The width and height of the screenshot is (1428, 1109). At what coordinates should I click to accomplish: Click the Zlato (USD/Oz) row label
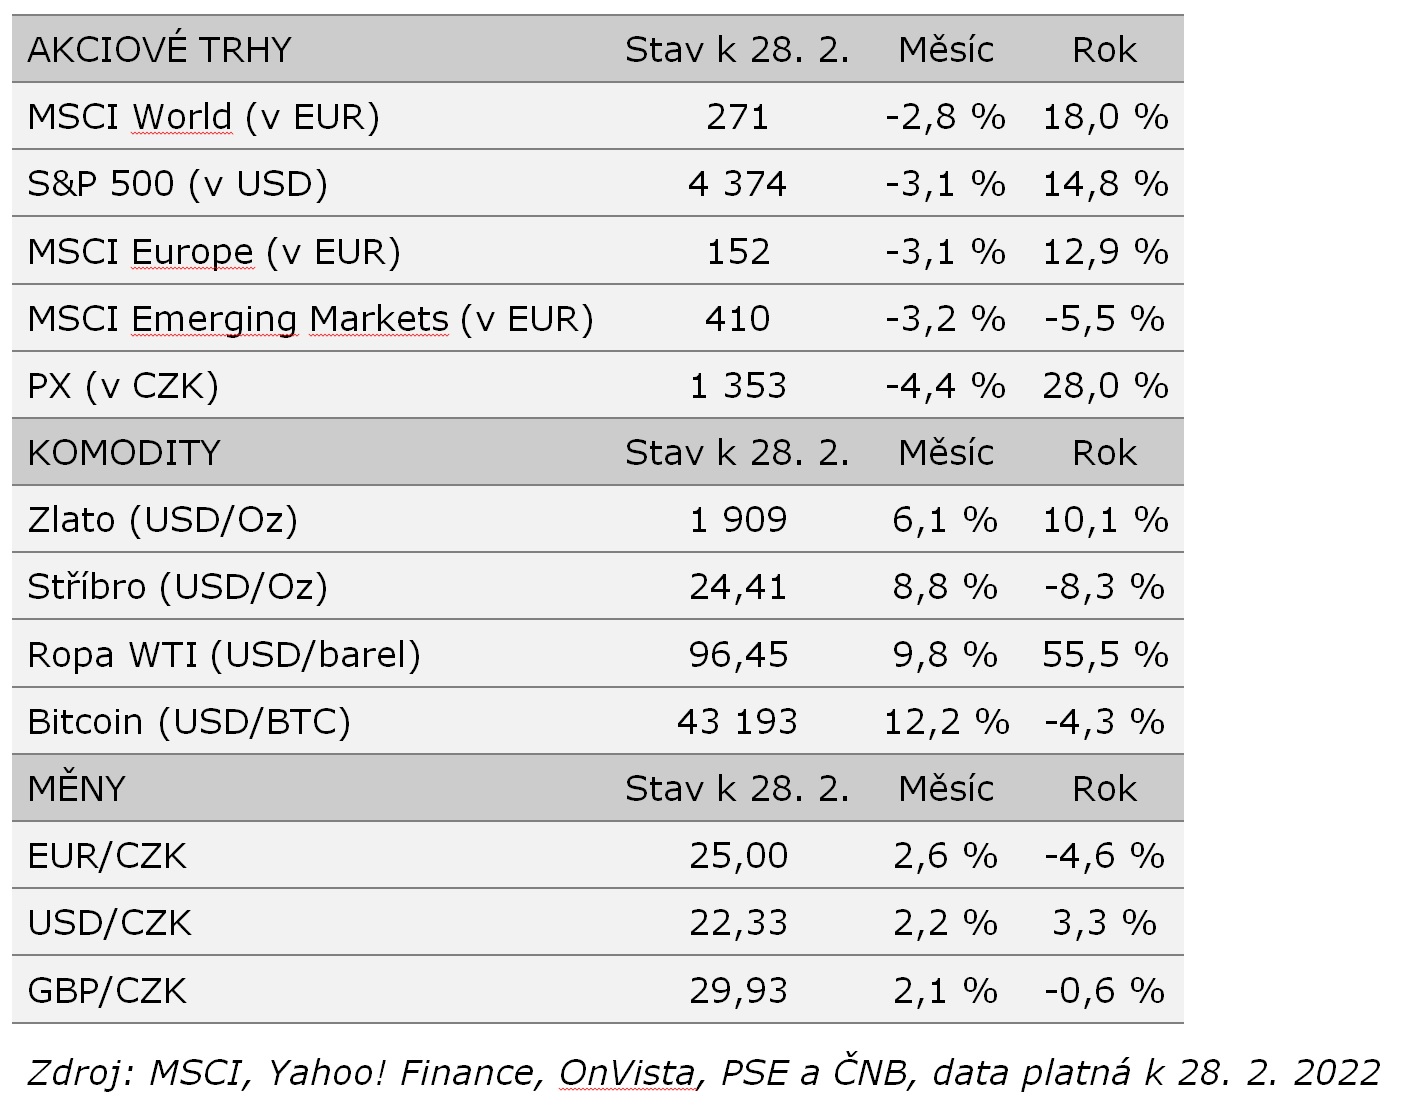pos(162,520)
